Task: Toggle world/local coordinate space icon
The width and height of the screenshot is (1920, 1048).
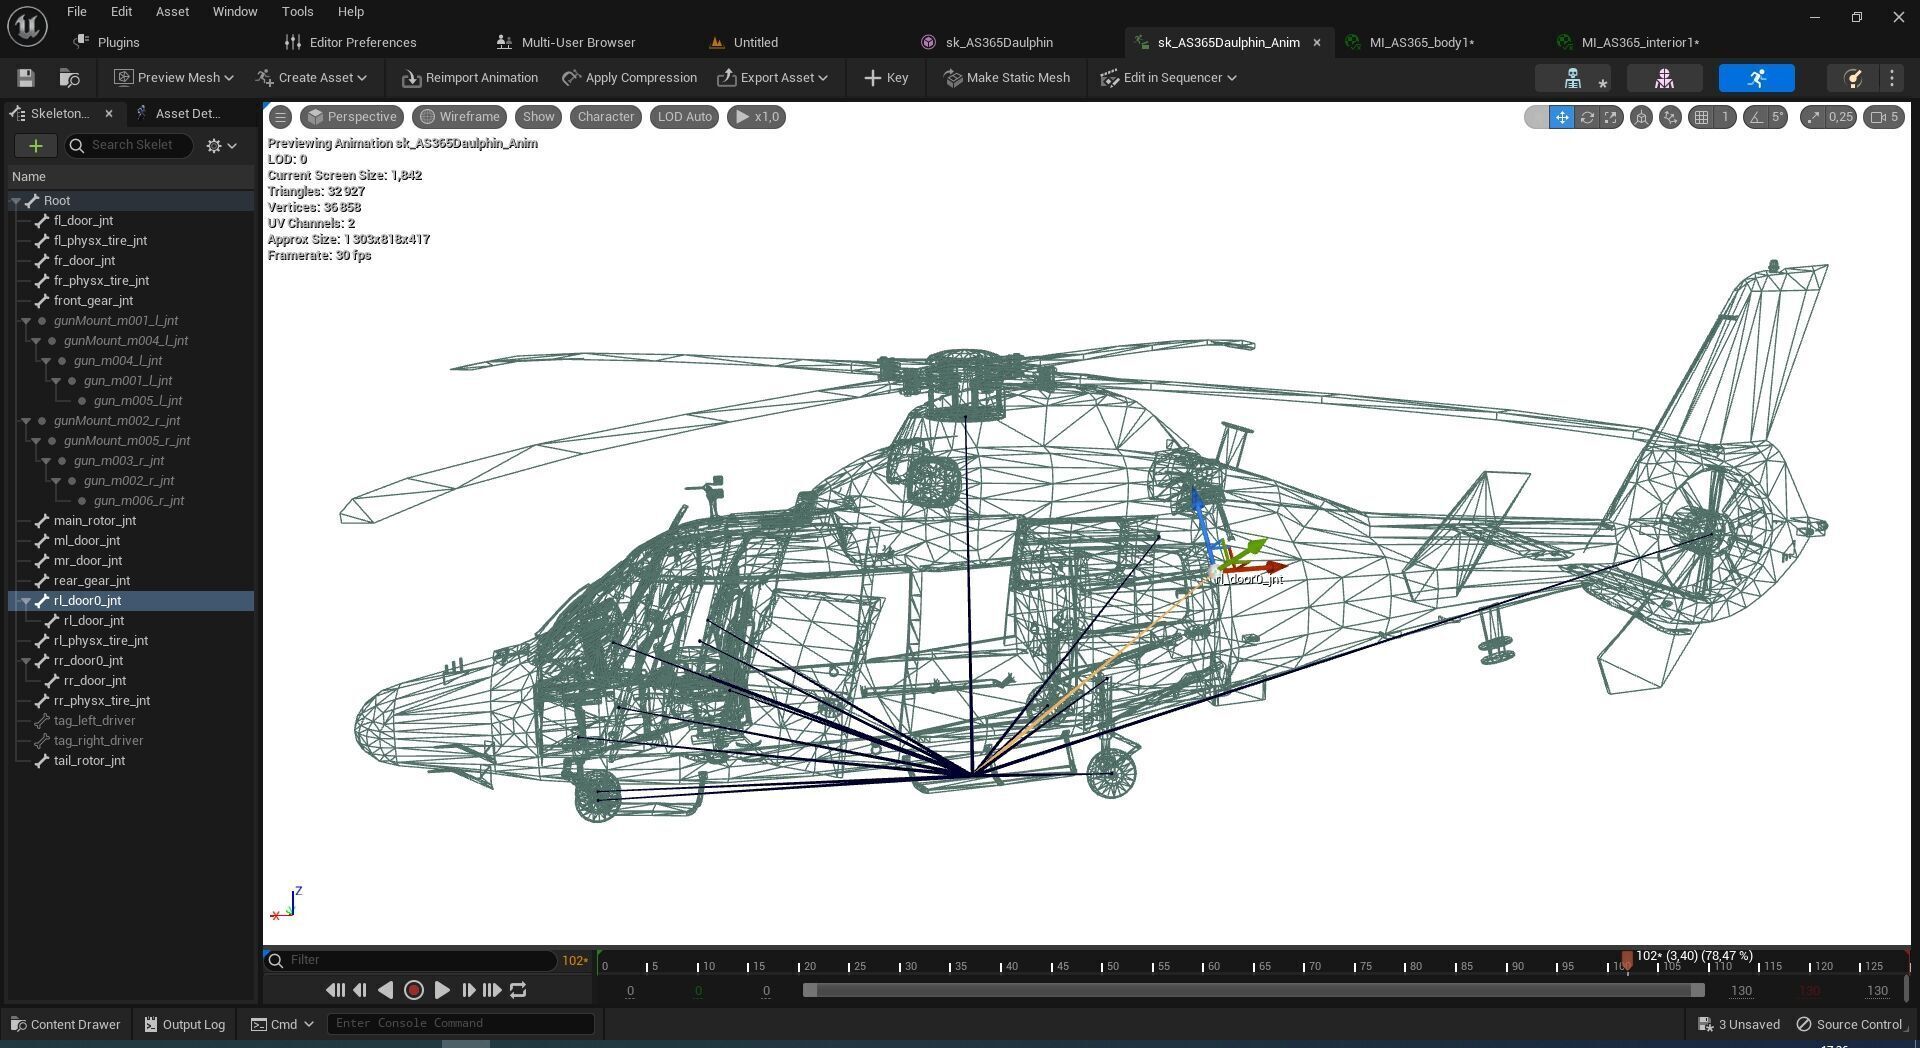Action: coord(1641,117)
